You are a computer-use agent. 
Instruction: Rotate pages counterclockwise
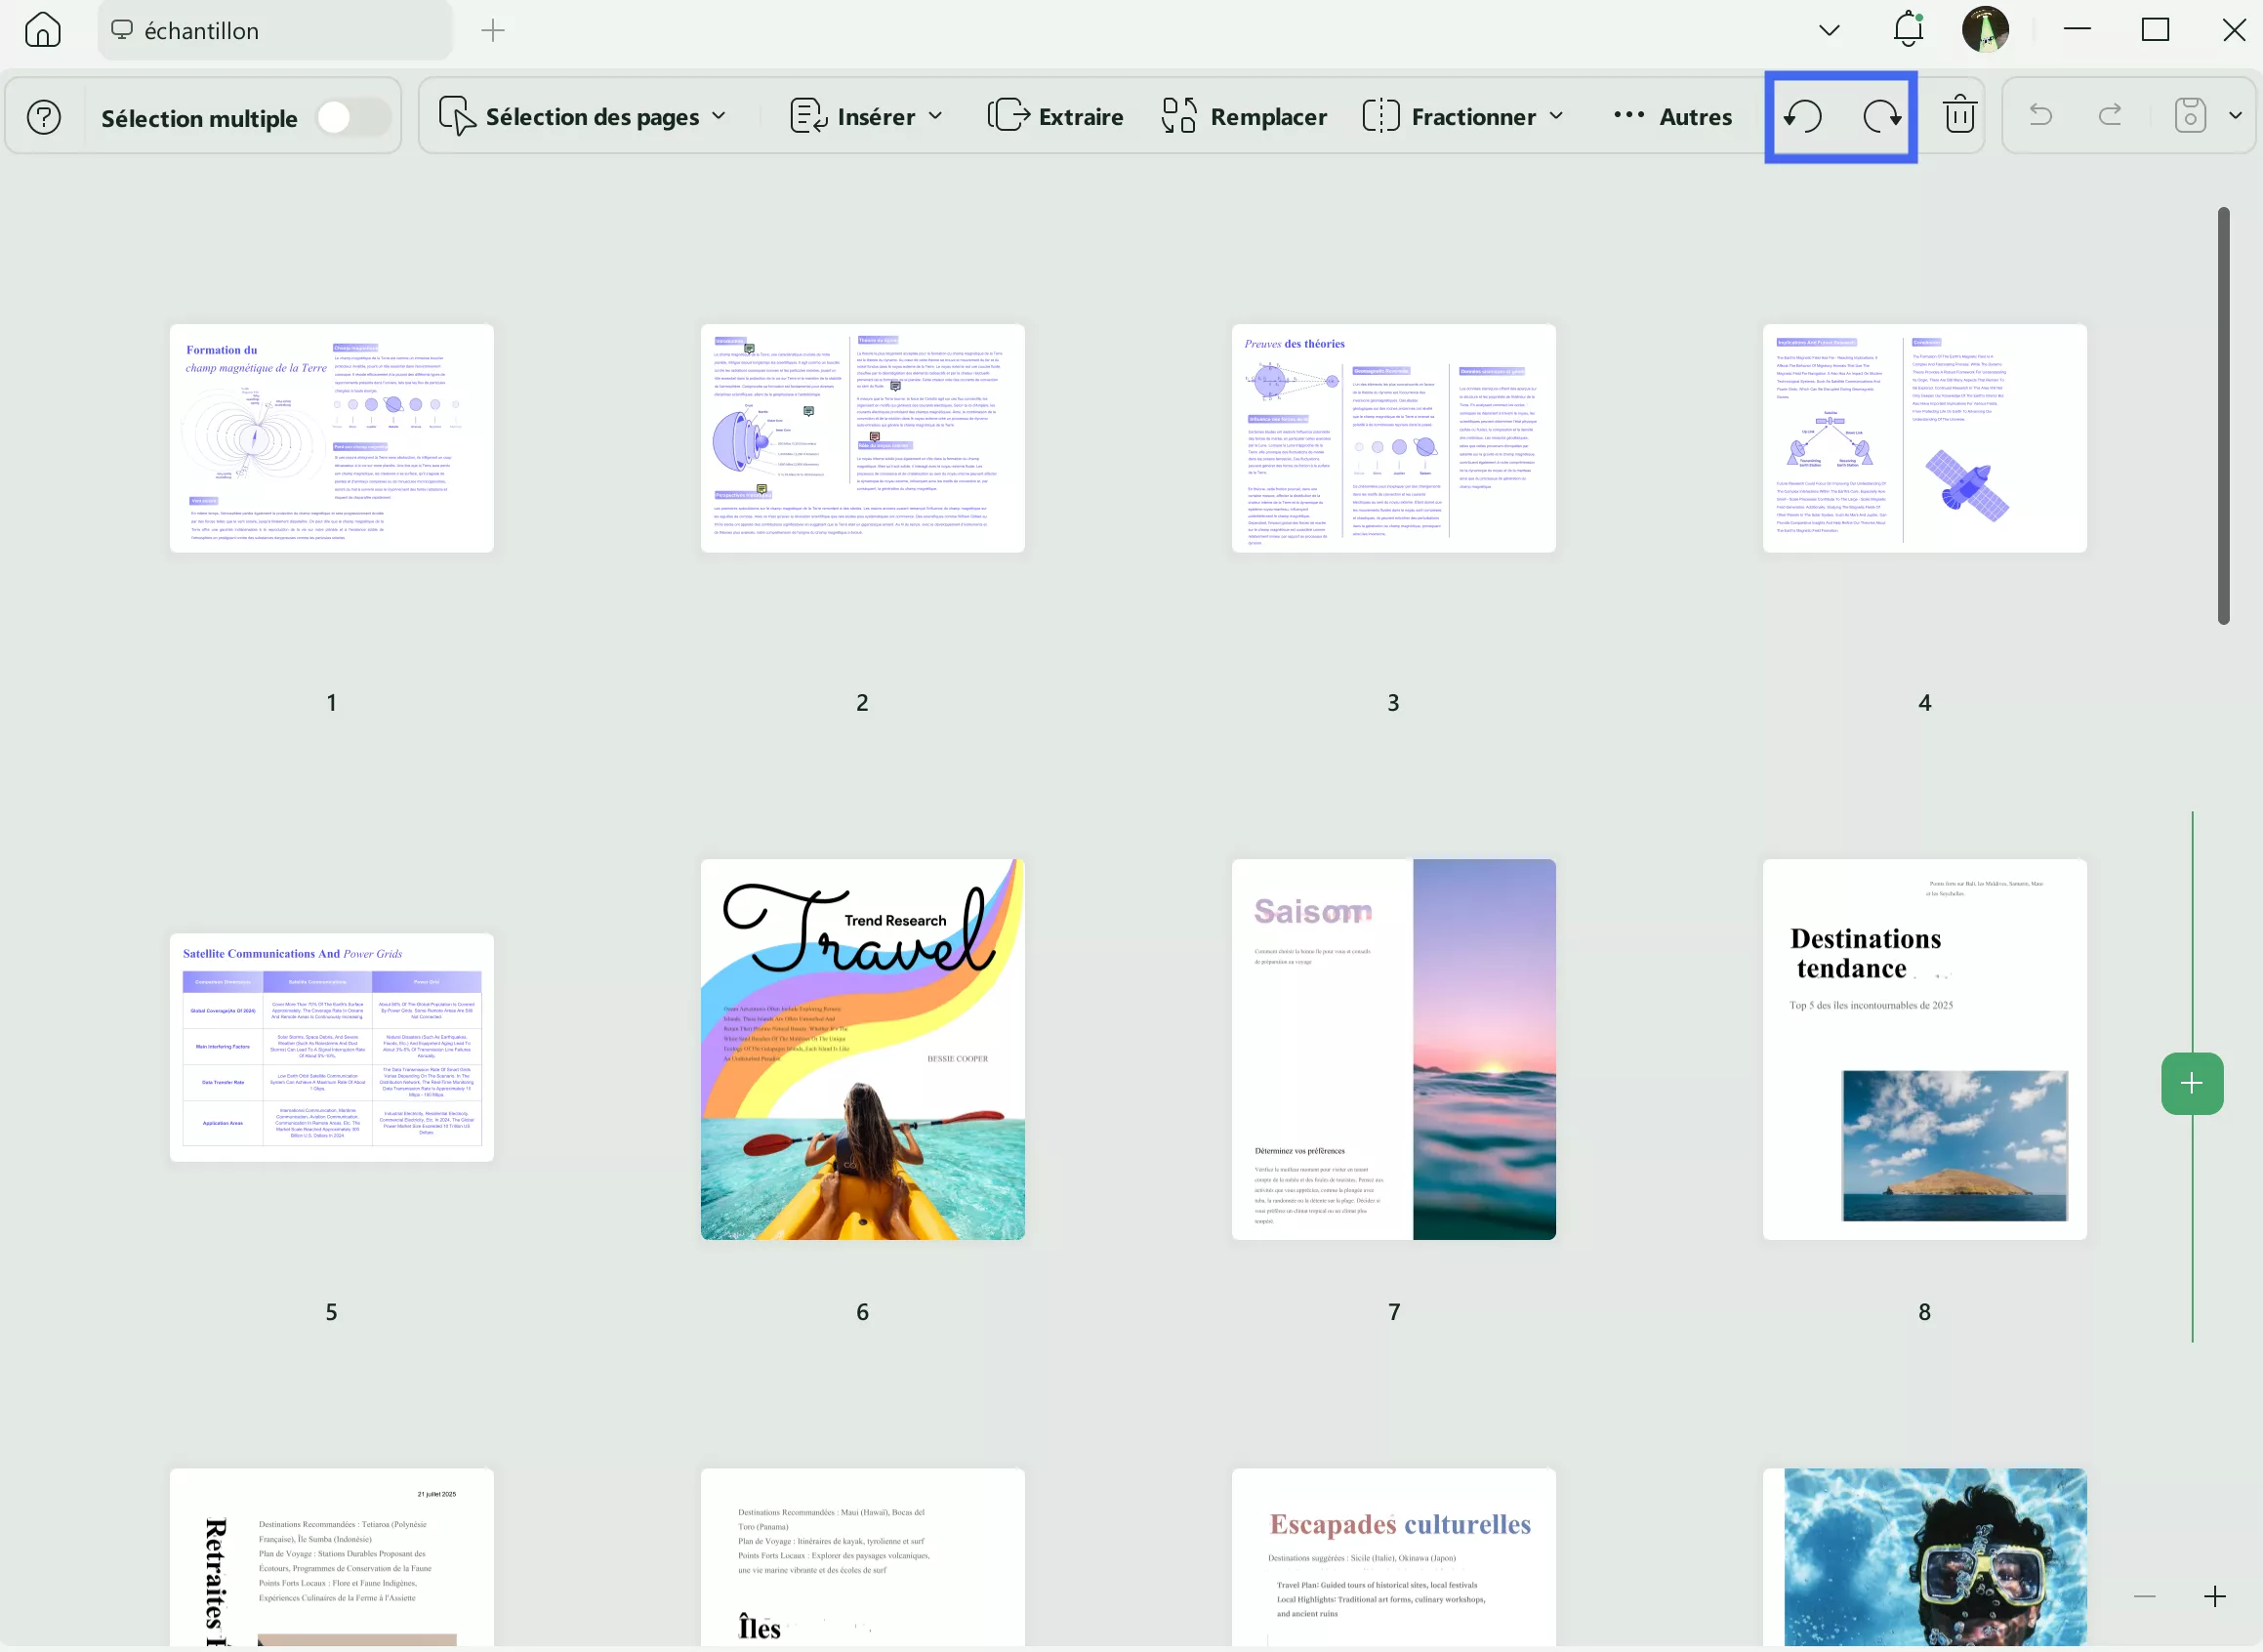click(1803, 117)
